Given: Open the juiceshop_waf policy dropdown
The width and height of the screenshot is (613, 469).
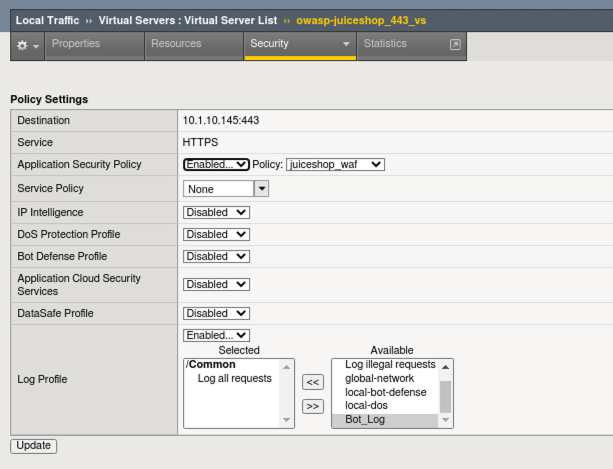Looking at the screenshot, I should click(x=335, y=165).
